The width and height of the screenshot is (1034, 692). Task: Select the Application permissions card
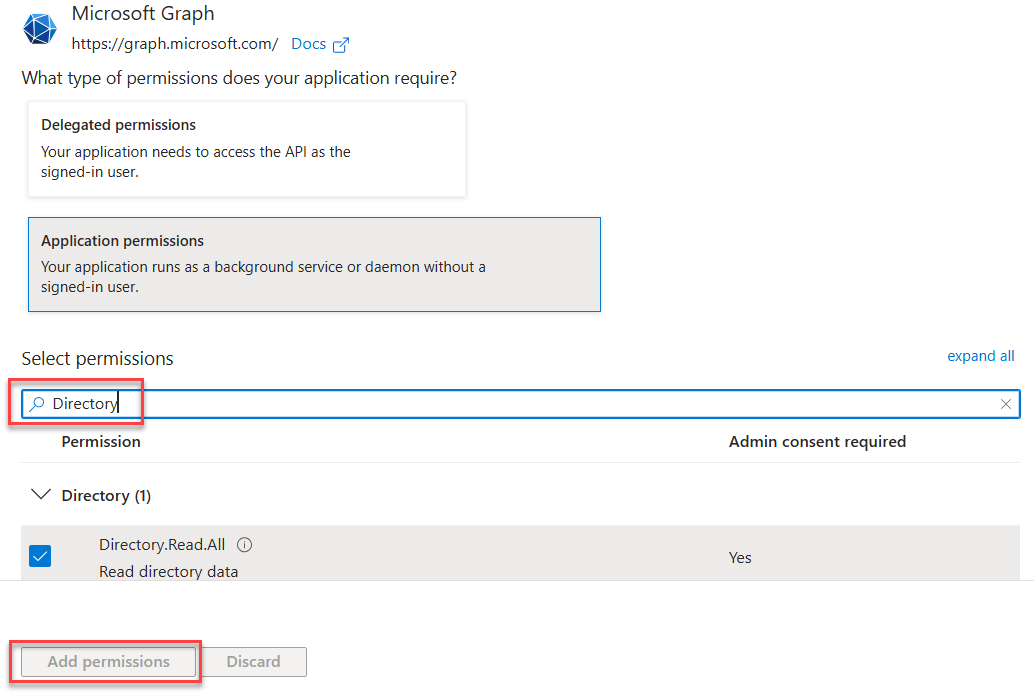(314, 264)
